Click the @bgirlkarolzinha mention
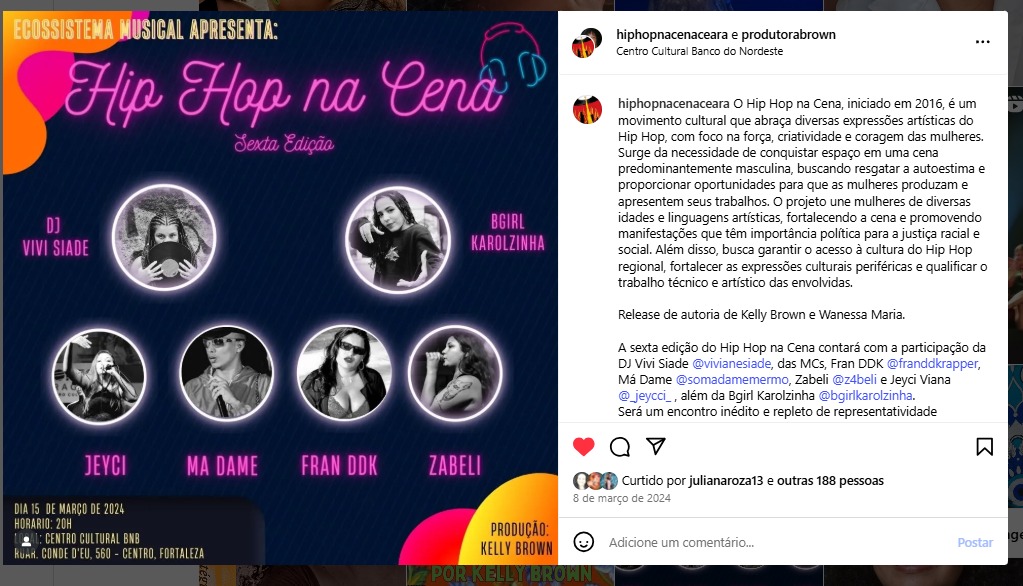This screenshot has height=586, width=1023. (865, 395)
